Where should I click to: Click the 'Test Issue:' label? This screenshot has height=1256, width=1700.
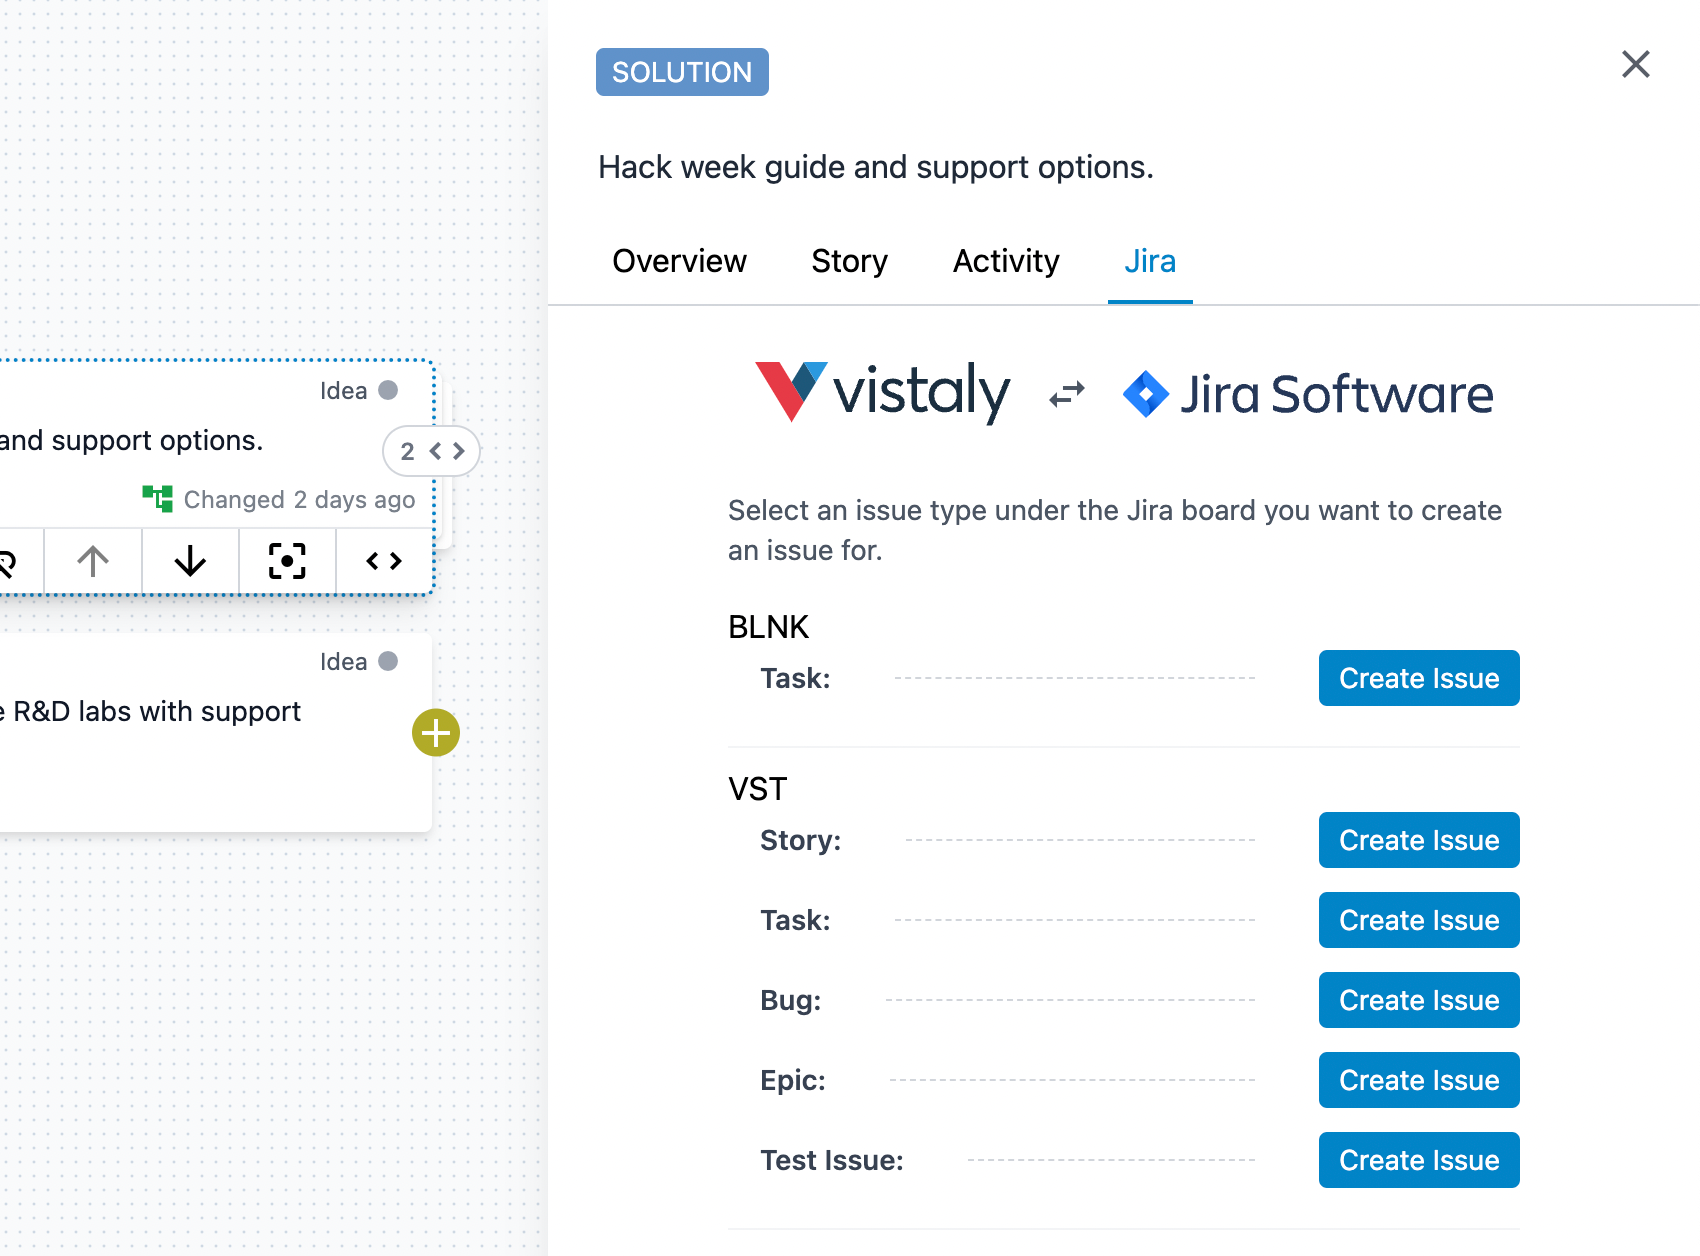tap(831, 1160)
